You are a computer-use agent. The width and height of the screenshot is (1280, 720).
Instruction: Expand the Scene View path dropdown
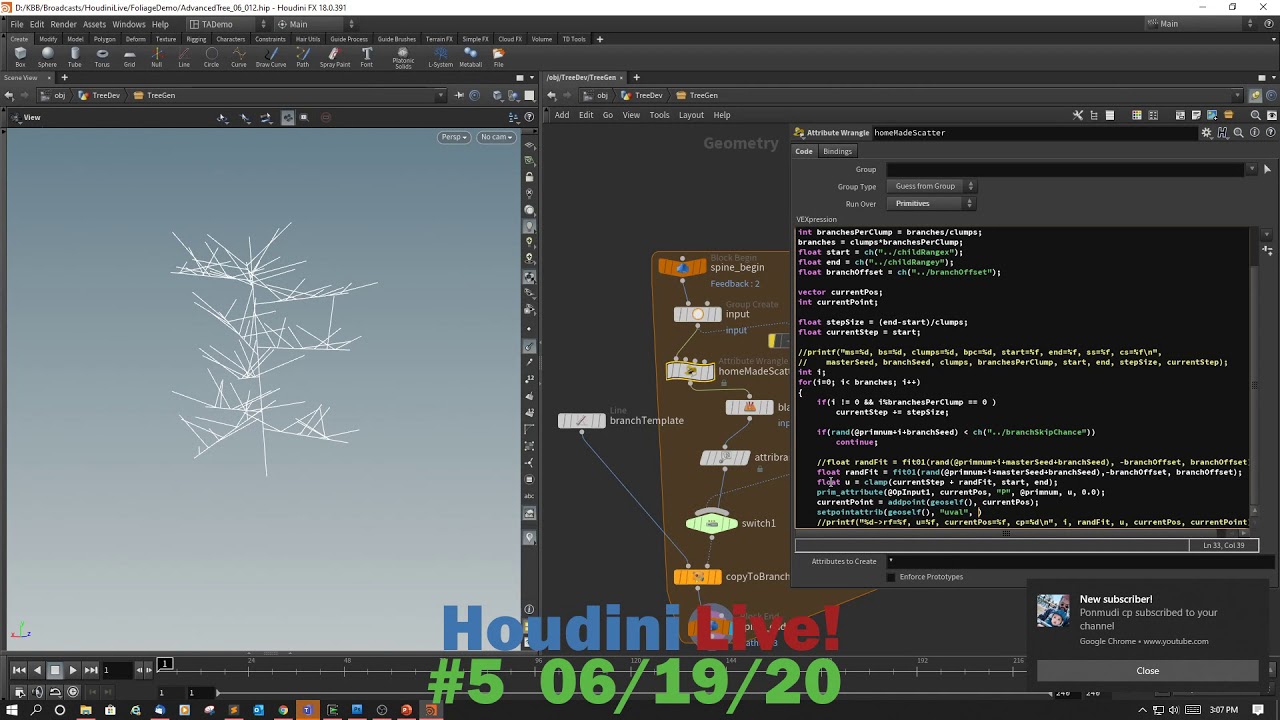(x=440, y=96)
